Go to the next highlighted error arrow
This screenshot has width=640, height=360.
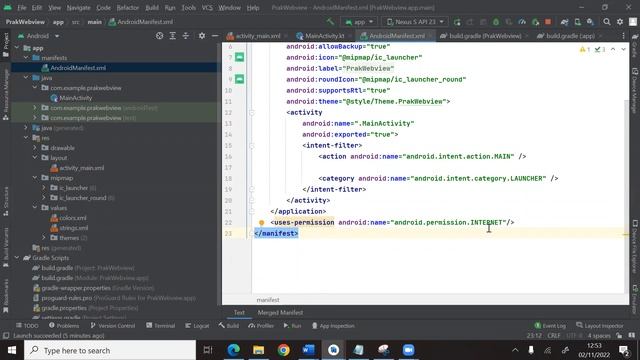point(623,49)
